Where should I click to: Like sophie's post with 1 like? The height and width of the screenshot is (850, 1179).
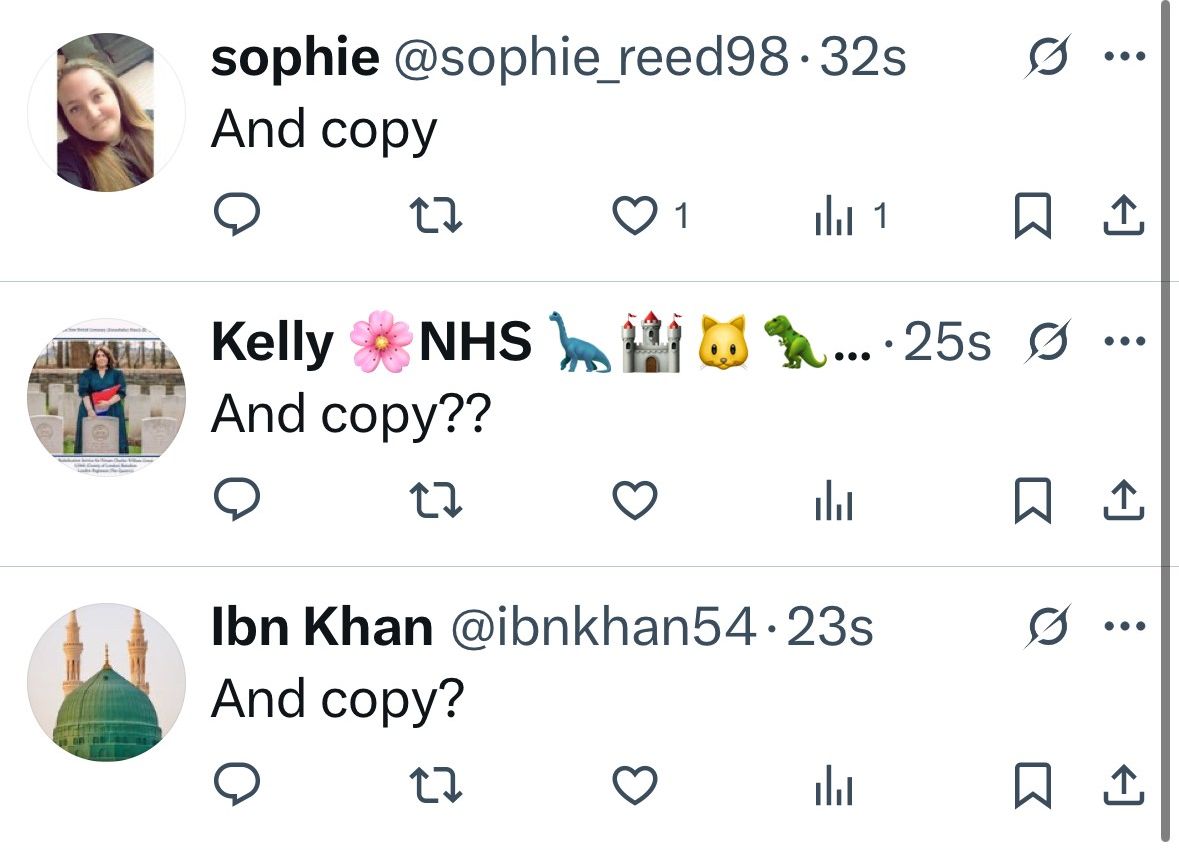point(634,216)
